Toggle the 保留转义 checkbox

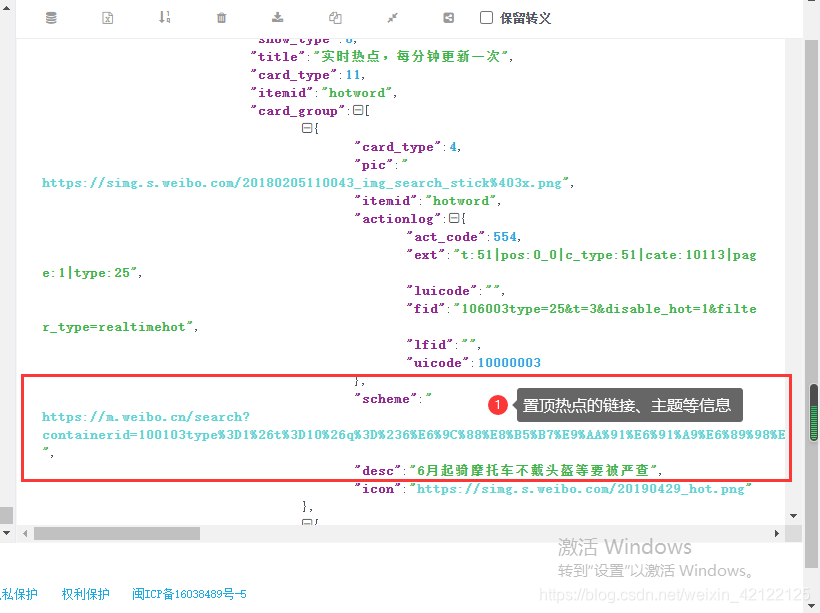[486, 18]
